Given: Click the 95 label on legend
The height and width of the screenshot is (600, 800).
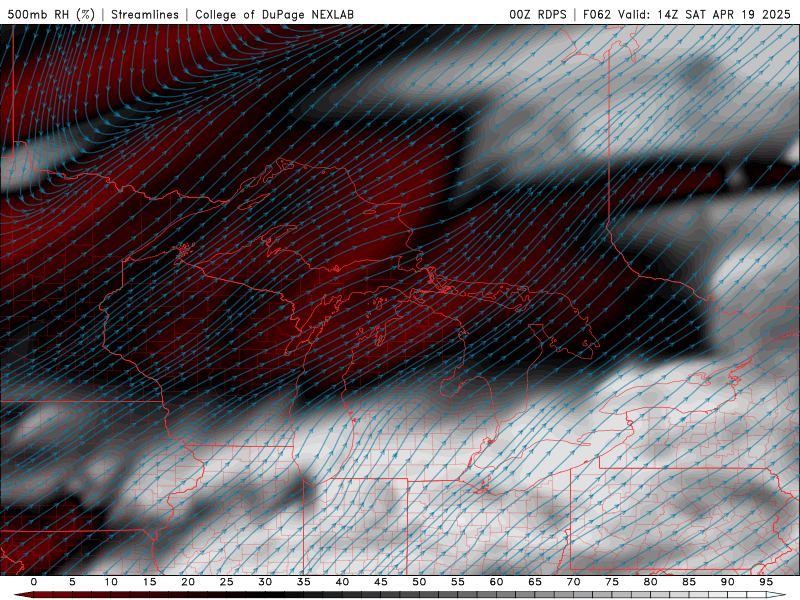Looking at the screenshot, I should pos(766,582).
